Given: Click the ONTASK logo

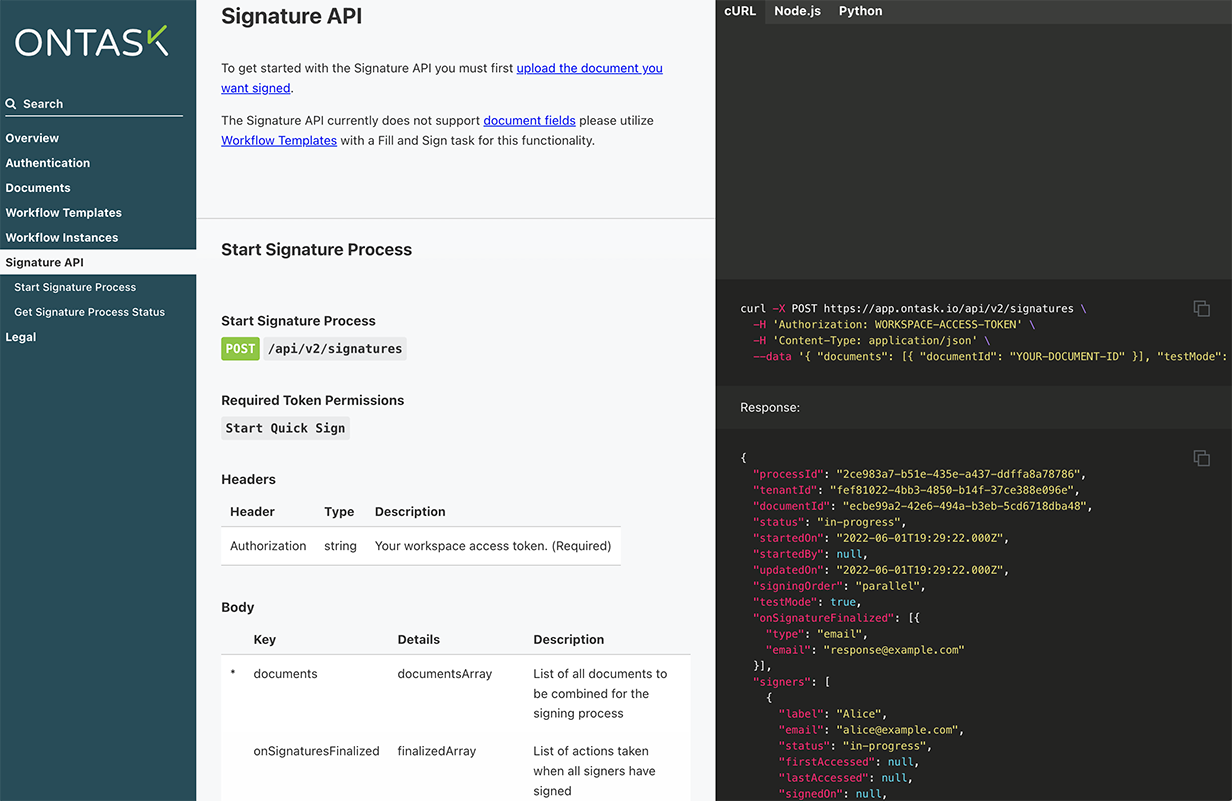Looking at the screenshot, I should 90,41.
